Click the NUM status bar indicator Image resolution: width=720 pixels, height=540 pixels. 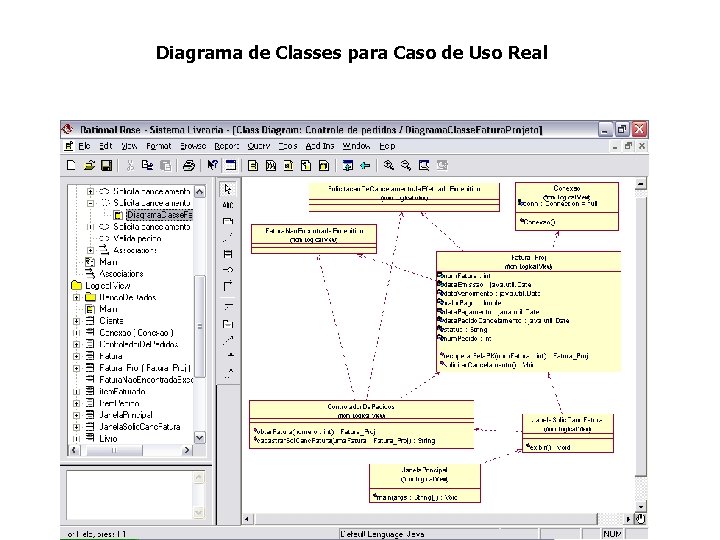click(x=612, y=534)
